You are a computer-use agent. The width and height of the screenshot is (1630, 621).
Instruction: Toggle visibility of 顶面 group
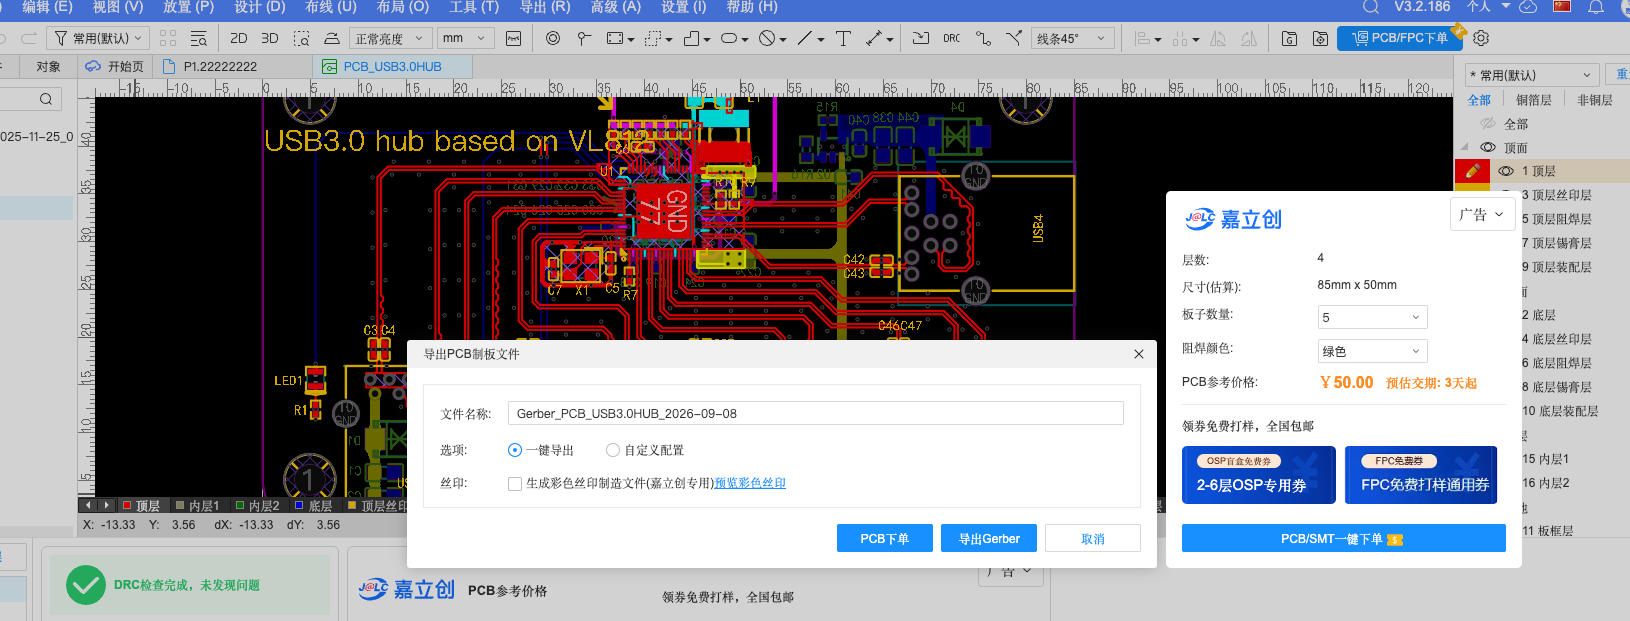pos(1488,147)
